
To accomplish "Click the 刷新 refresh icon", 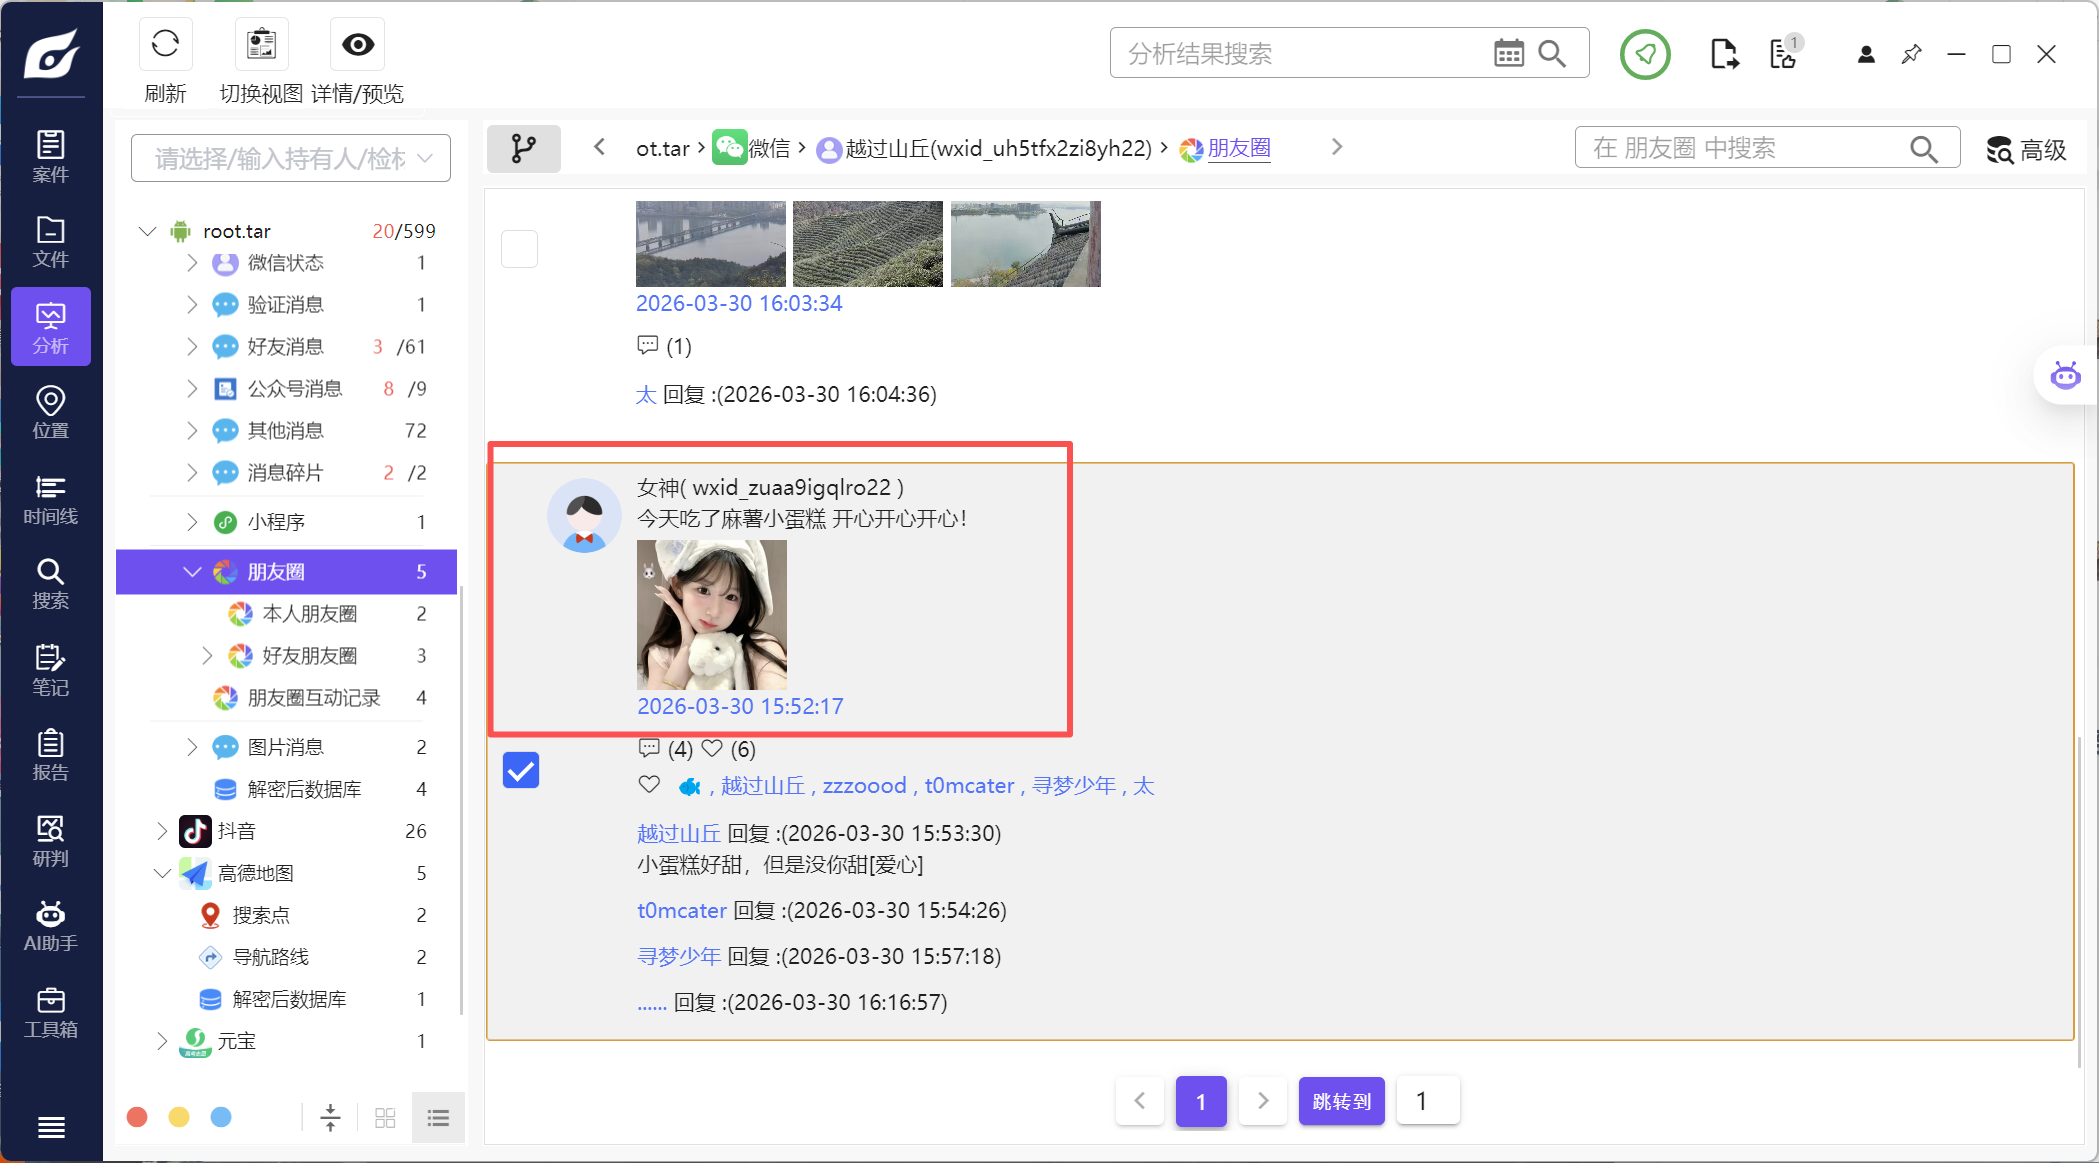I will point(165,45).
